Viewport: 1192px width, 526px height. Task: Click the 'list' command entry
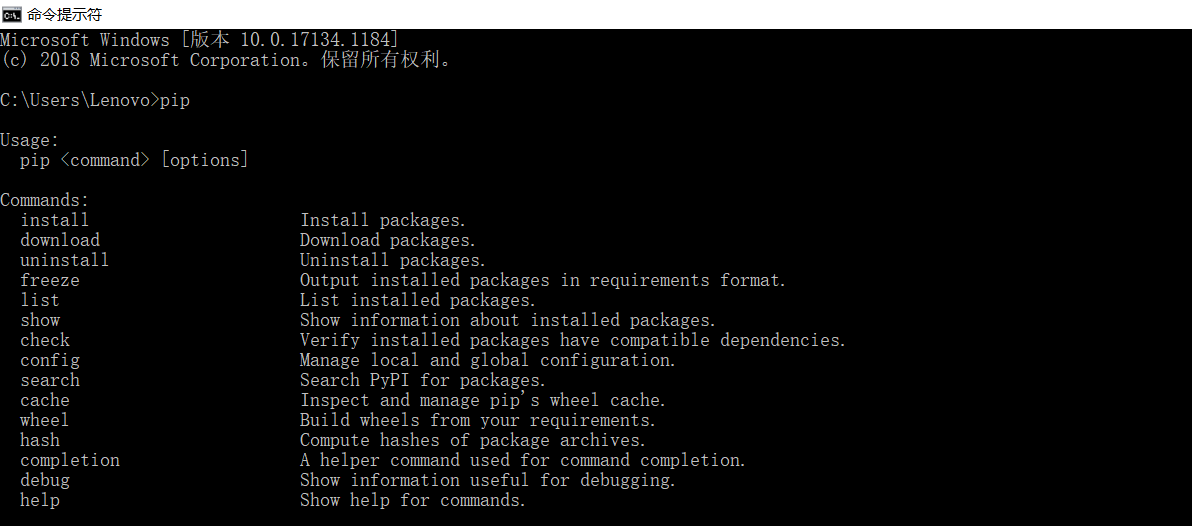point(40,300)
